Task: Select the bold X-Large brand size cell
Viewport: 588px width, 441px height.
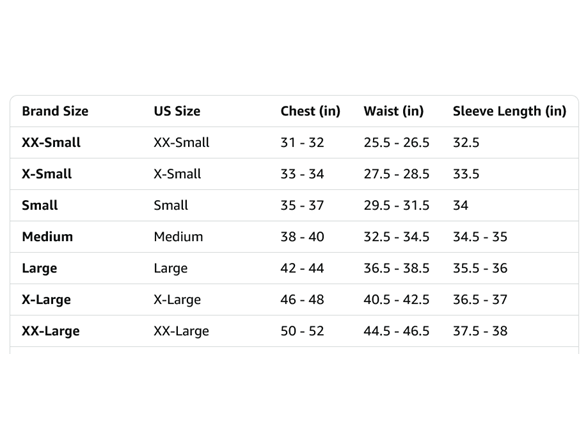Action: (46, 300)
